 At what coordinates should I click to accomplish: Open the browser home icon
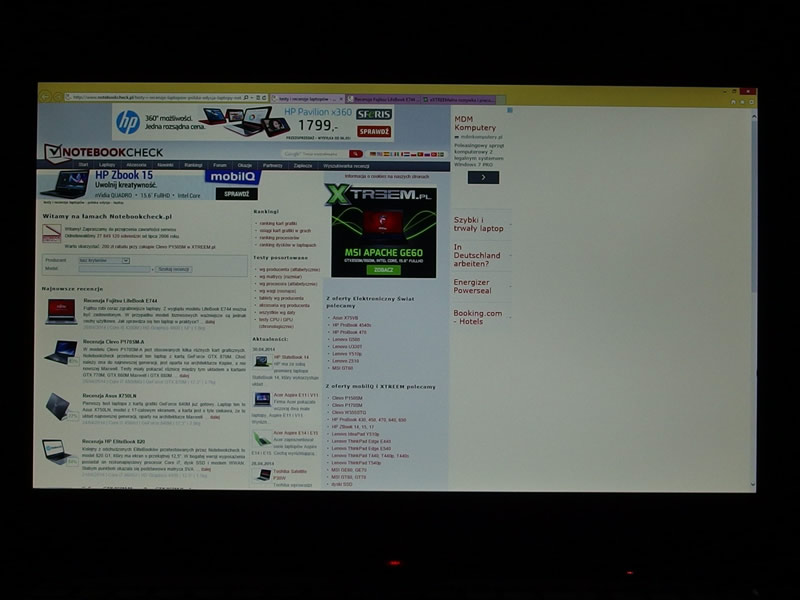coord(733,102)
